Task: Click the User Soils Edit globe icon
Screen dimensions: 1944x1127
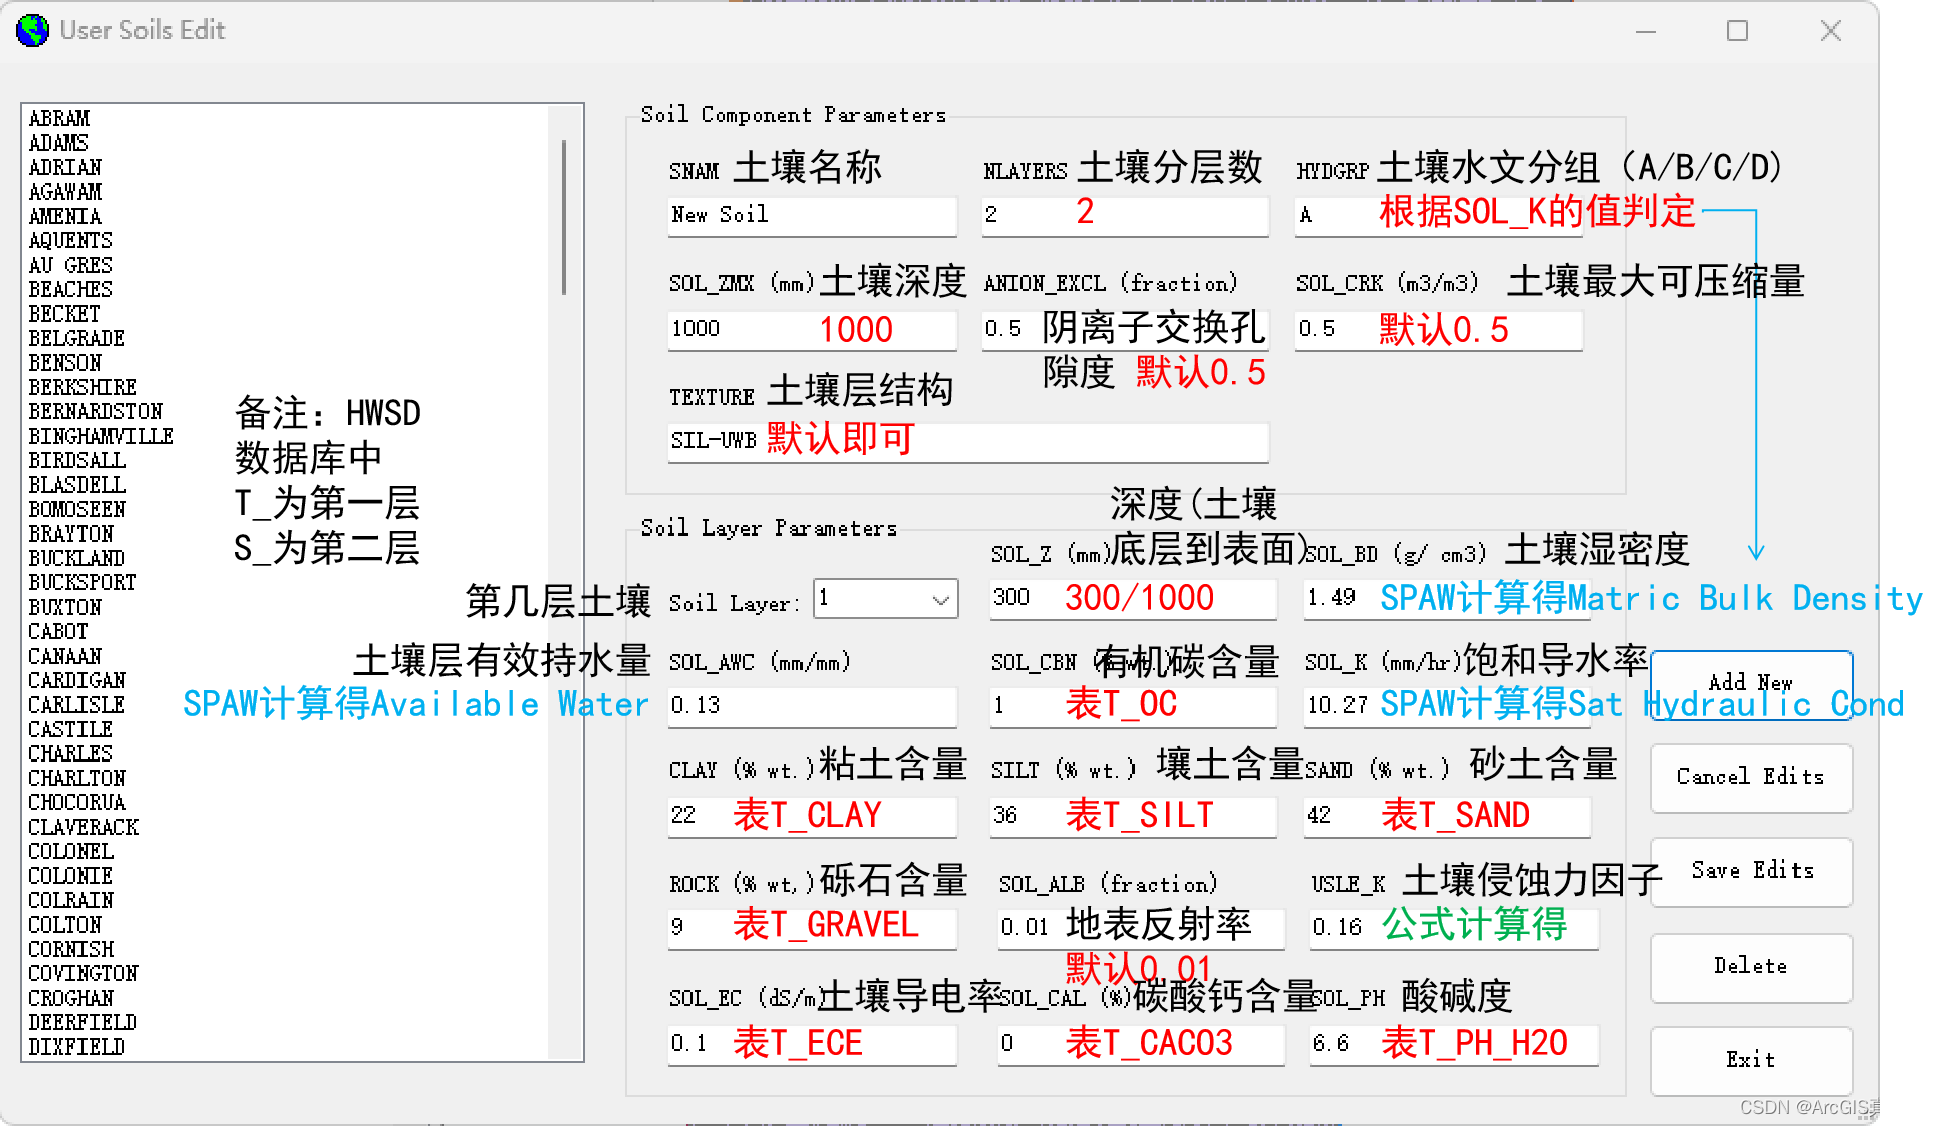Action: tap(32, 30)
